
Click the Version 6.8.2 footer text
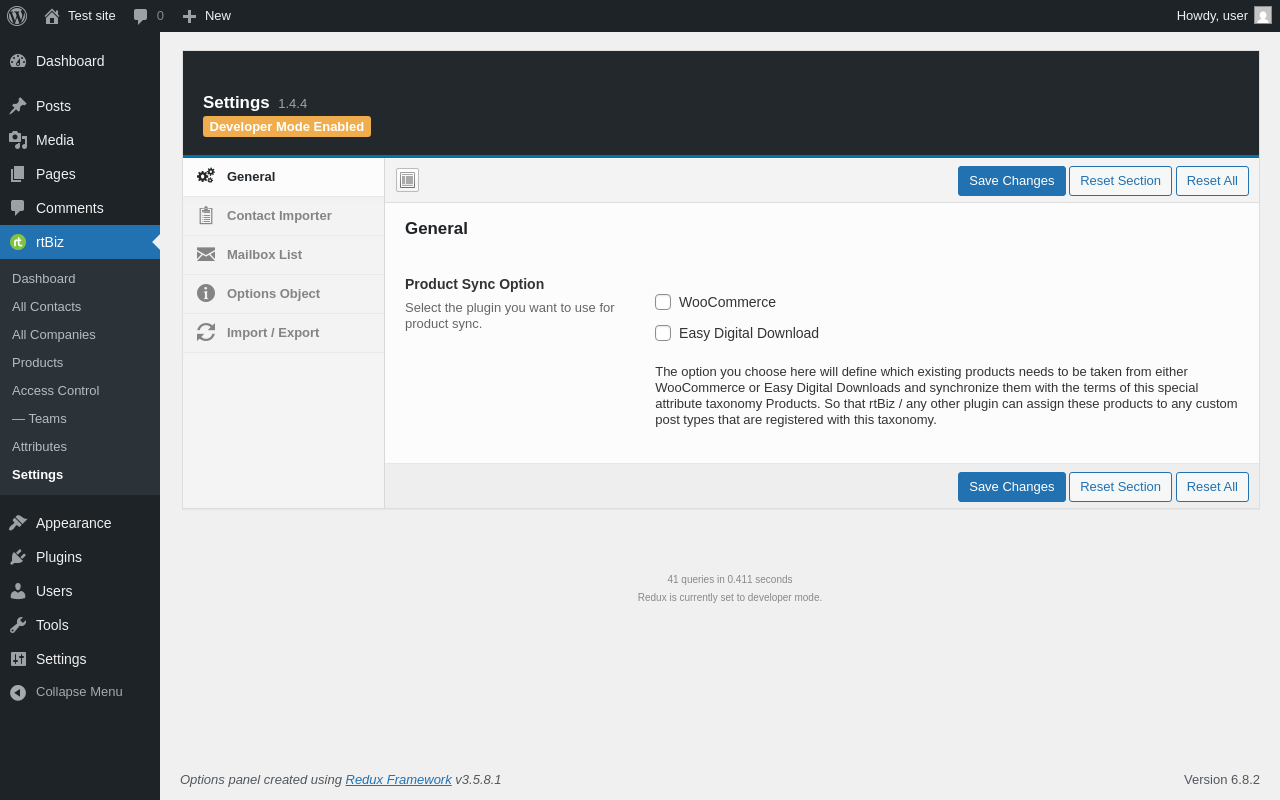click(1222, 779)
